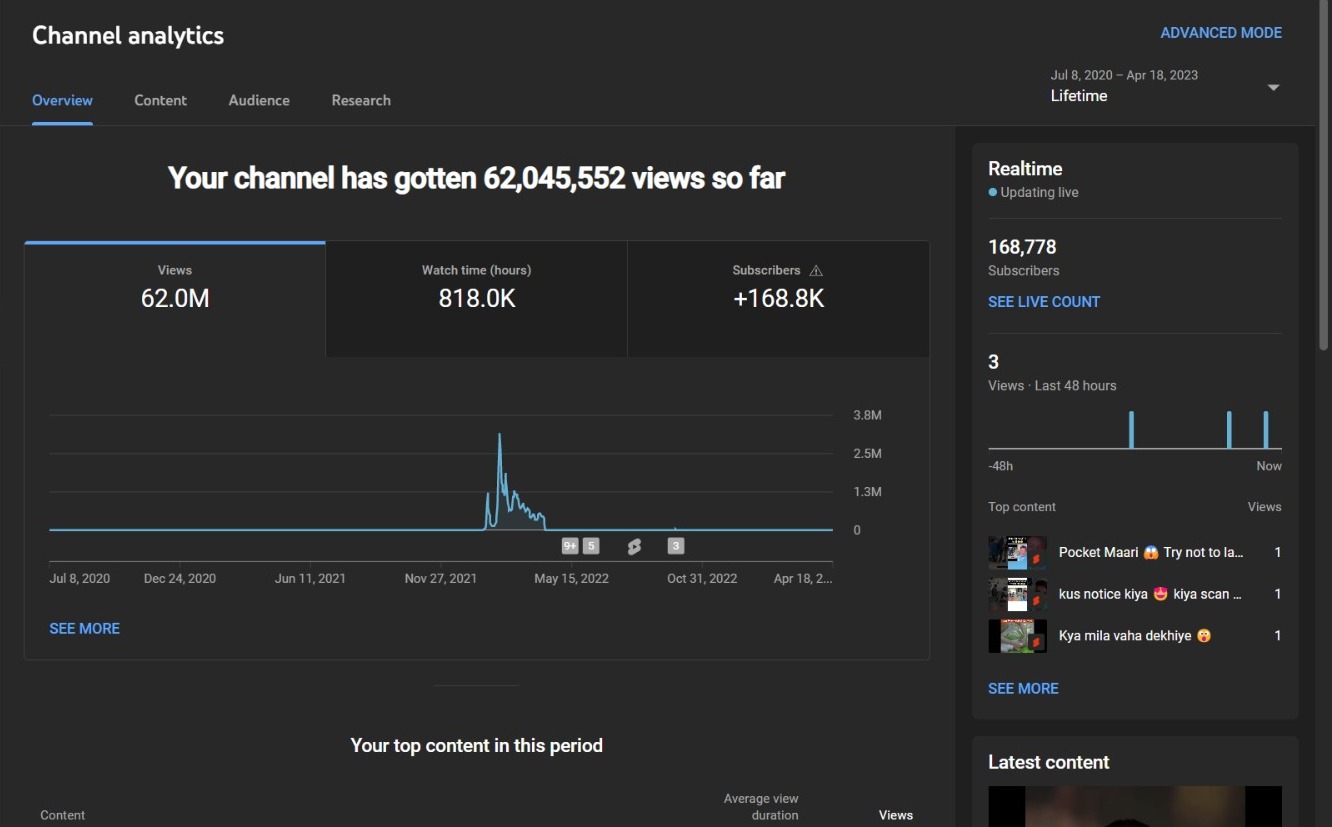
Task: Select the Subscribers metric card
Action: pyautogui.click(x=779, y=299)
